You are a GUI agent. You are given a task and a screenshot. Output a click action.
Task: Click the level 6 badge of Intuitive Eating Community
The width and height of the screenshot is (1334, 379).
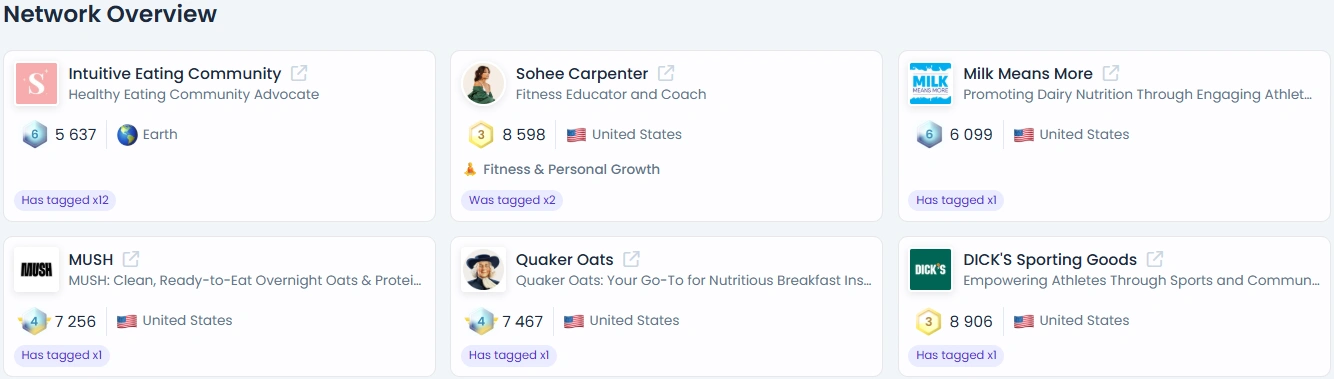pyautogui.click(x=35, y=135)
